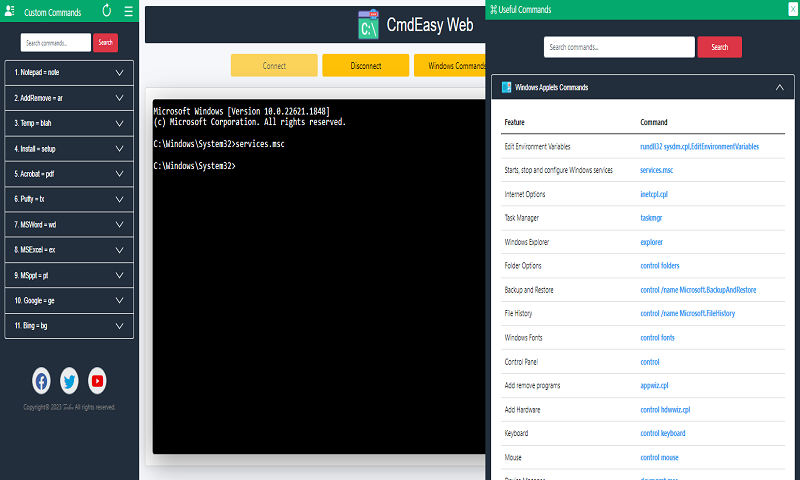Focus the Custom Commands search field

(56, 42)
